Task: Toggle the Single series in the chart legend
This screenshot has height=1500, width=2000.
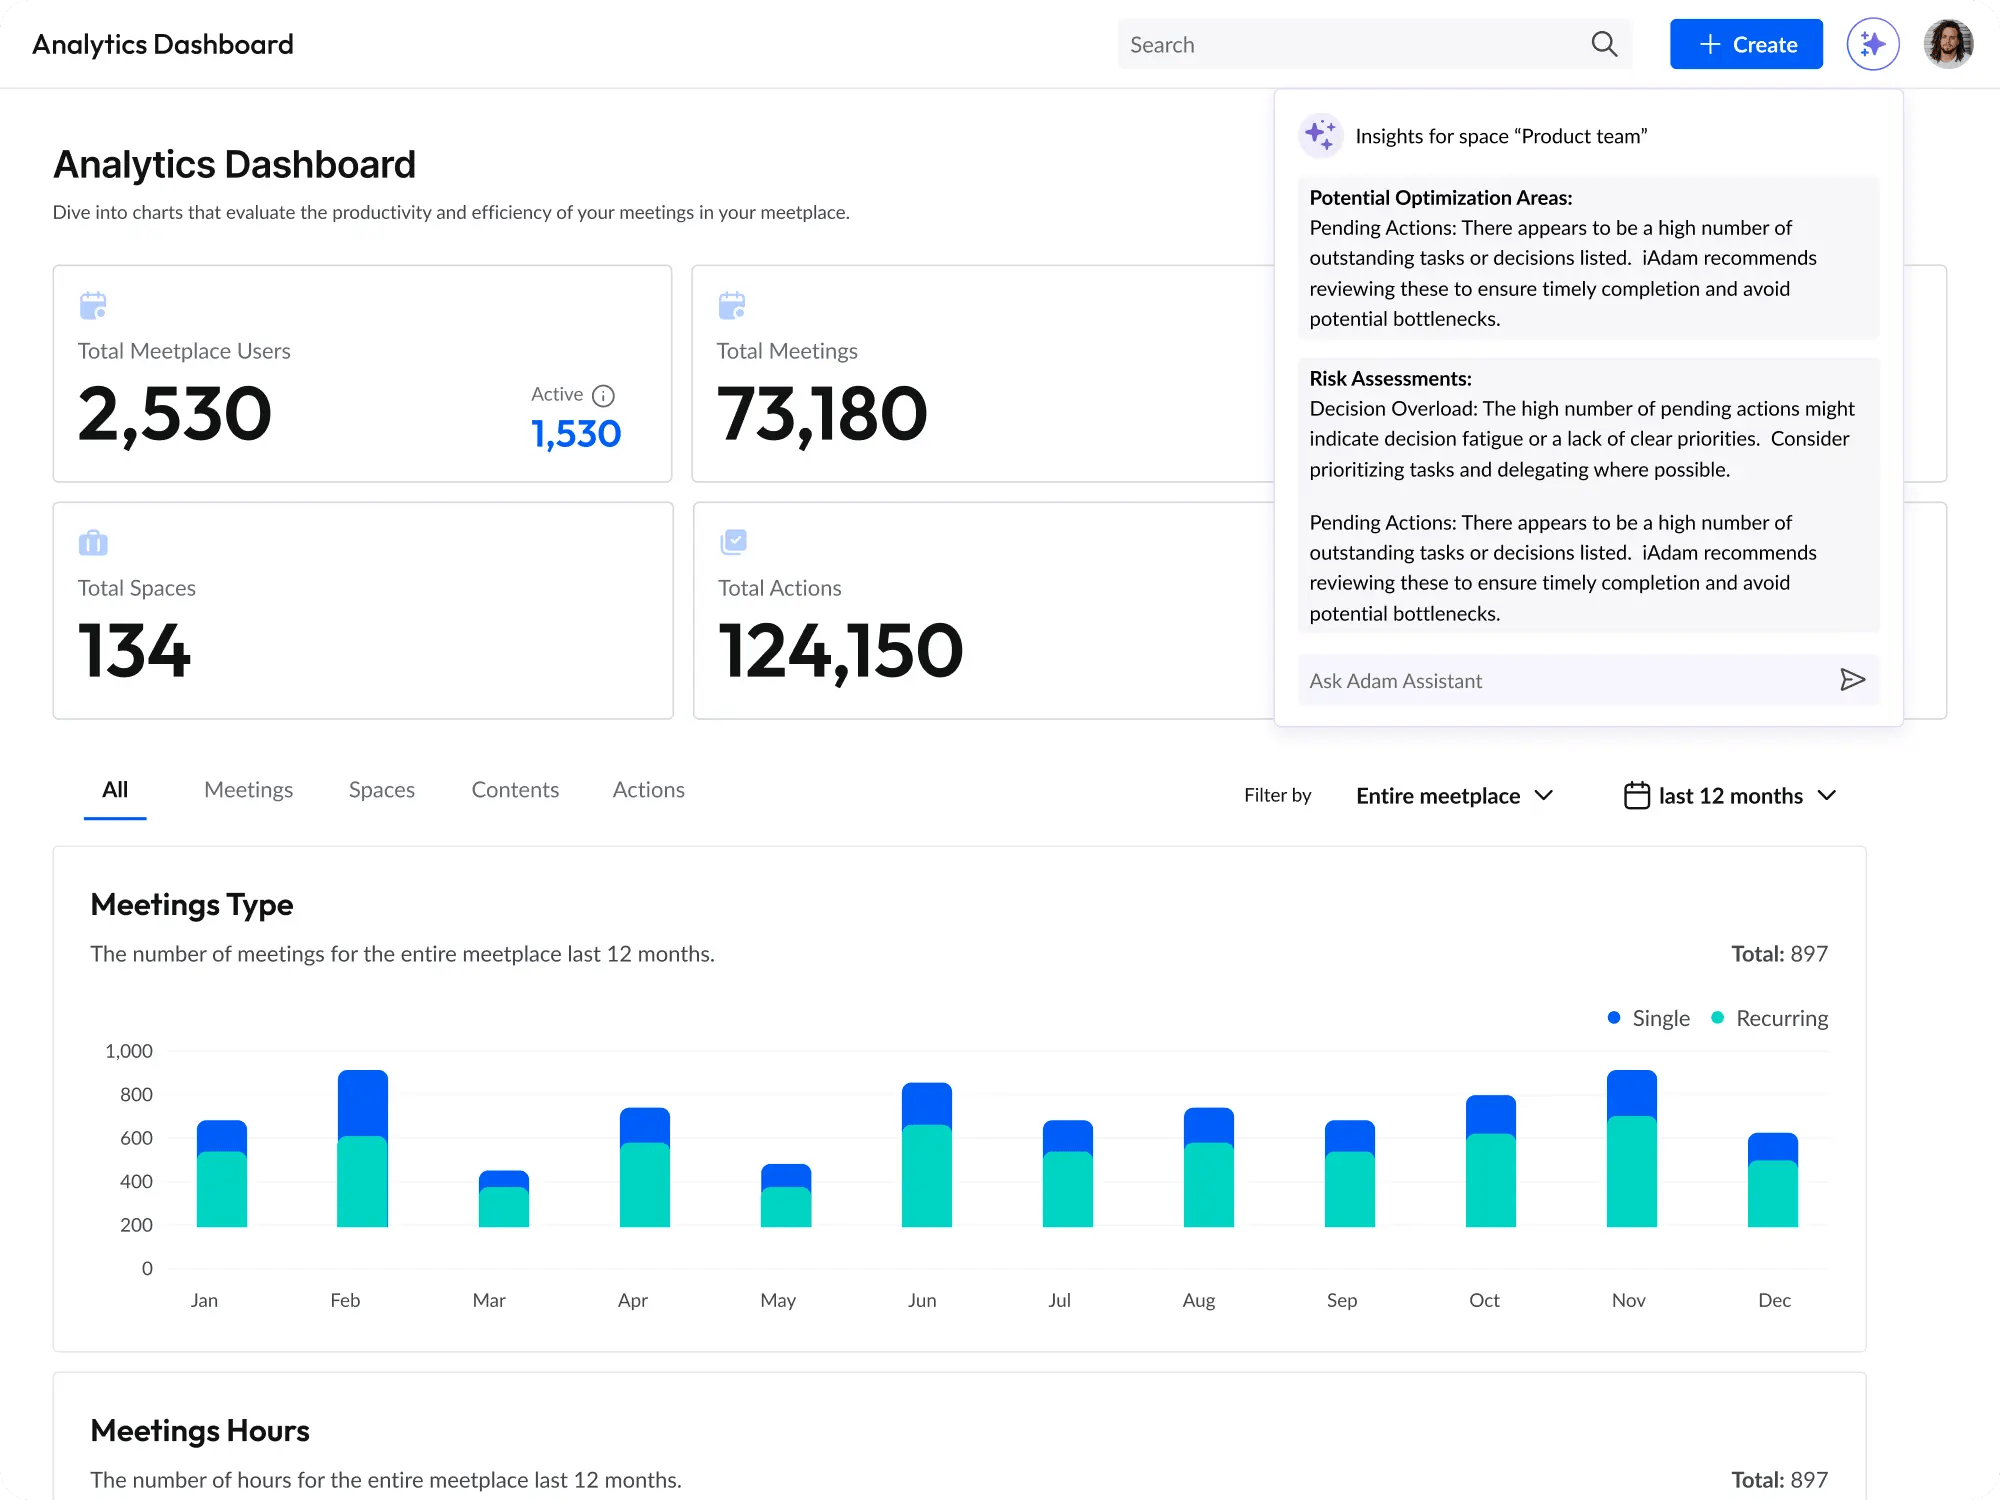Action: click(1647, 1018)
